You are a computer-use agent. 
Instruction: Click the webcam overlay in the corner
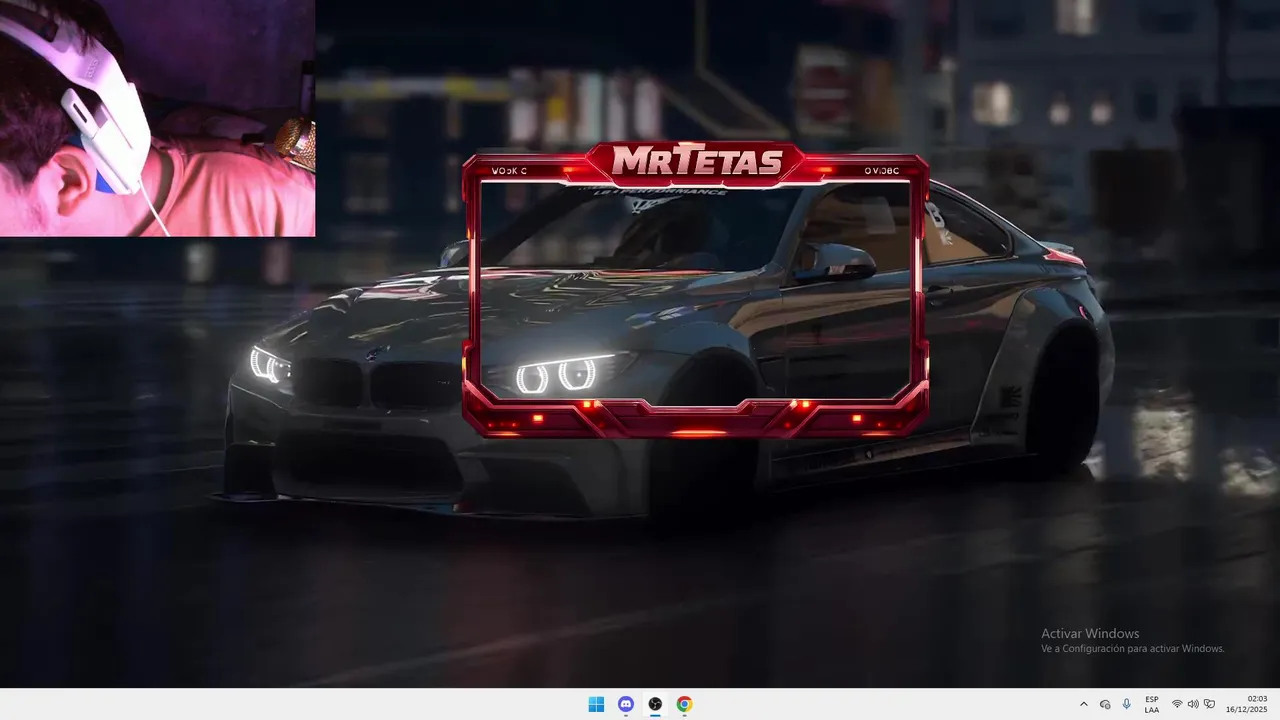click(x=157, y=118)
